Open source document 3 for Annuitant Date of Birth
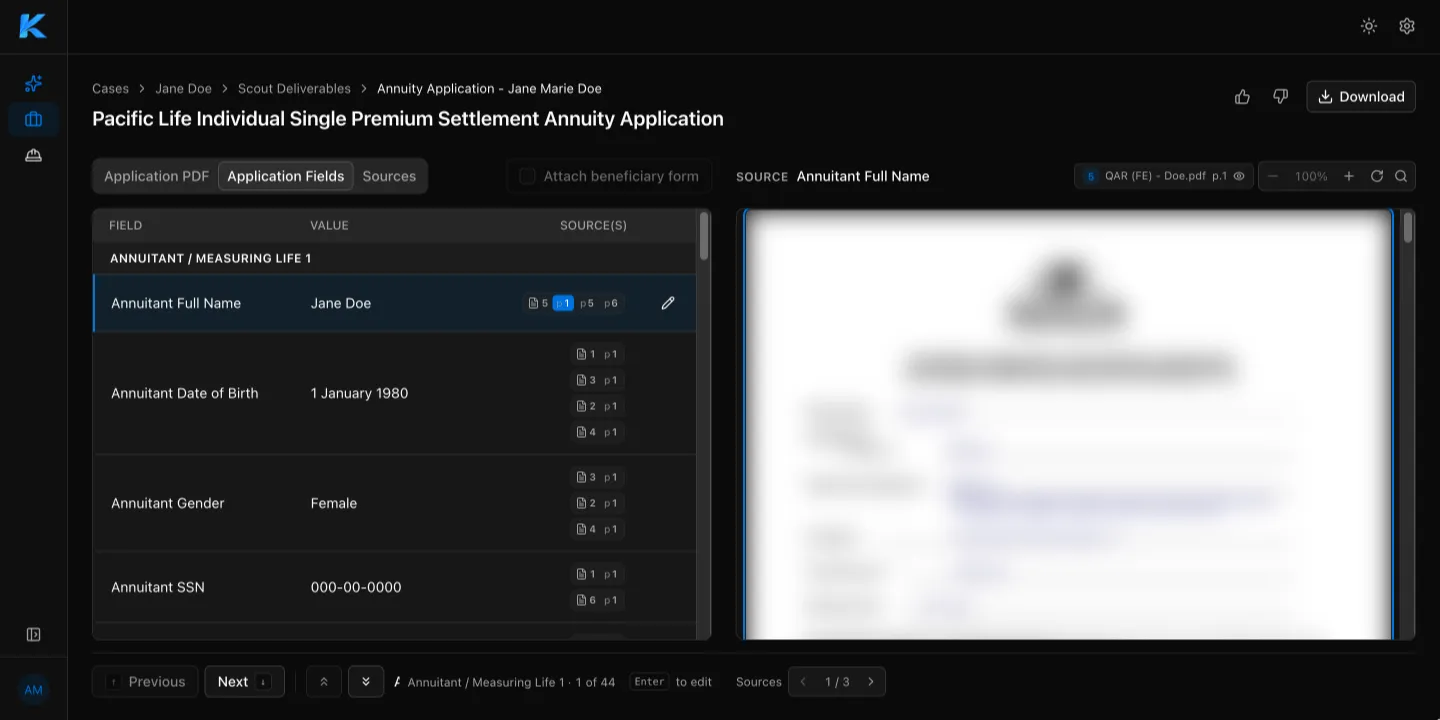The height and width of the screenshot is (720, 1440). [x=597, y=380]
